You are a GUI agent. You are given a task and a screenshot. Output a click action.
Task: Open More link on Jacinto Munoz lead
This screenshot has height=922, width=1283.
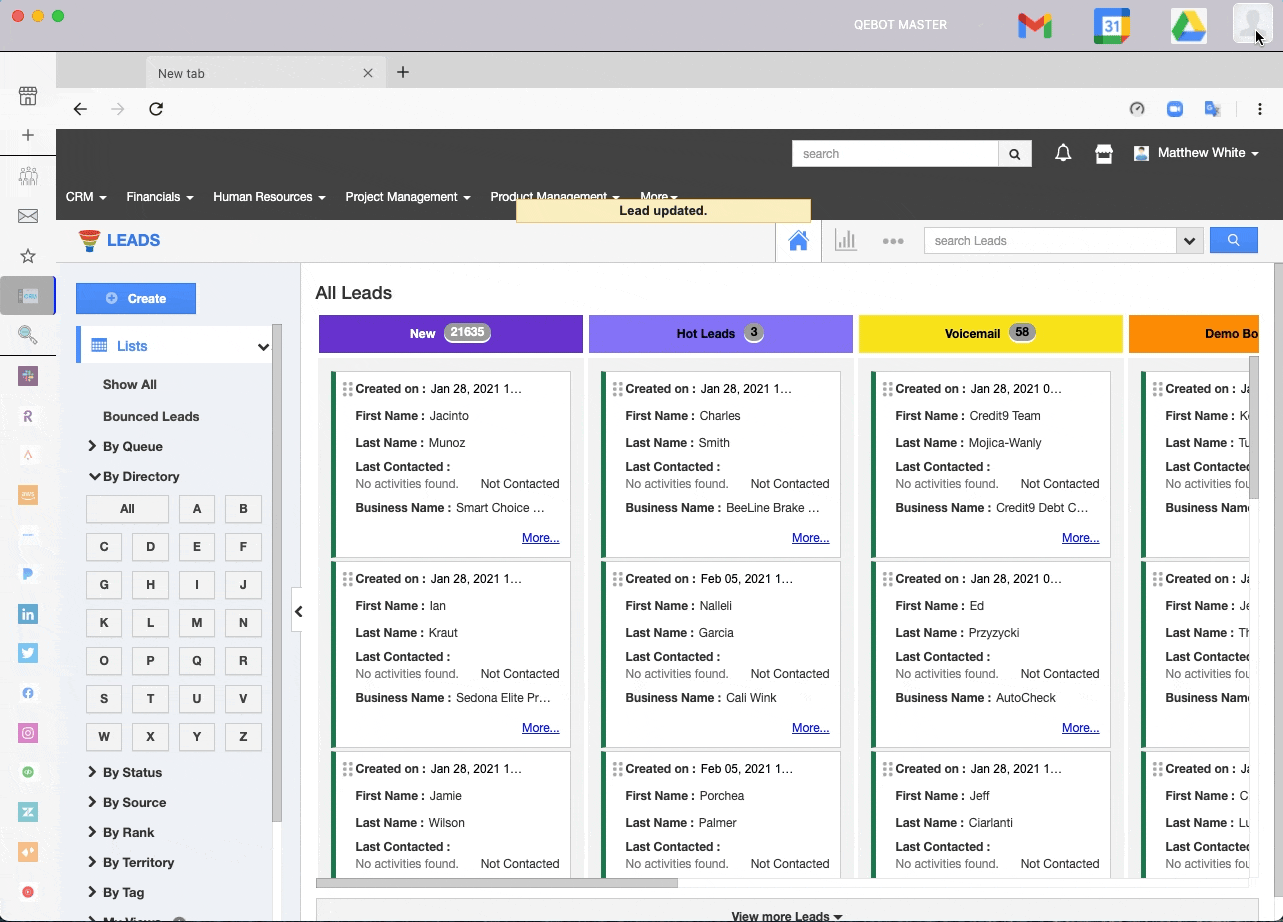540,538
